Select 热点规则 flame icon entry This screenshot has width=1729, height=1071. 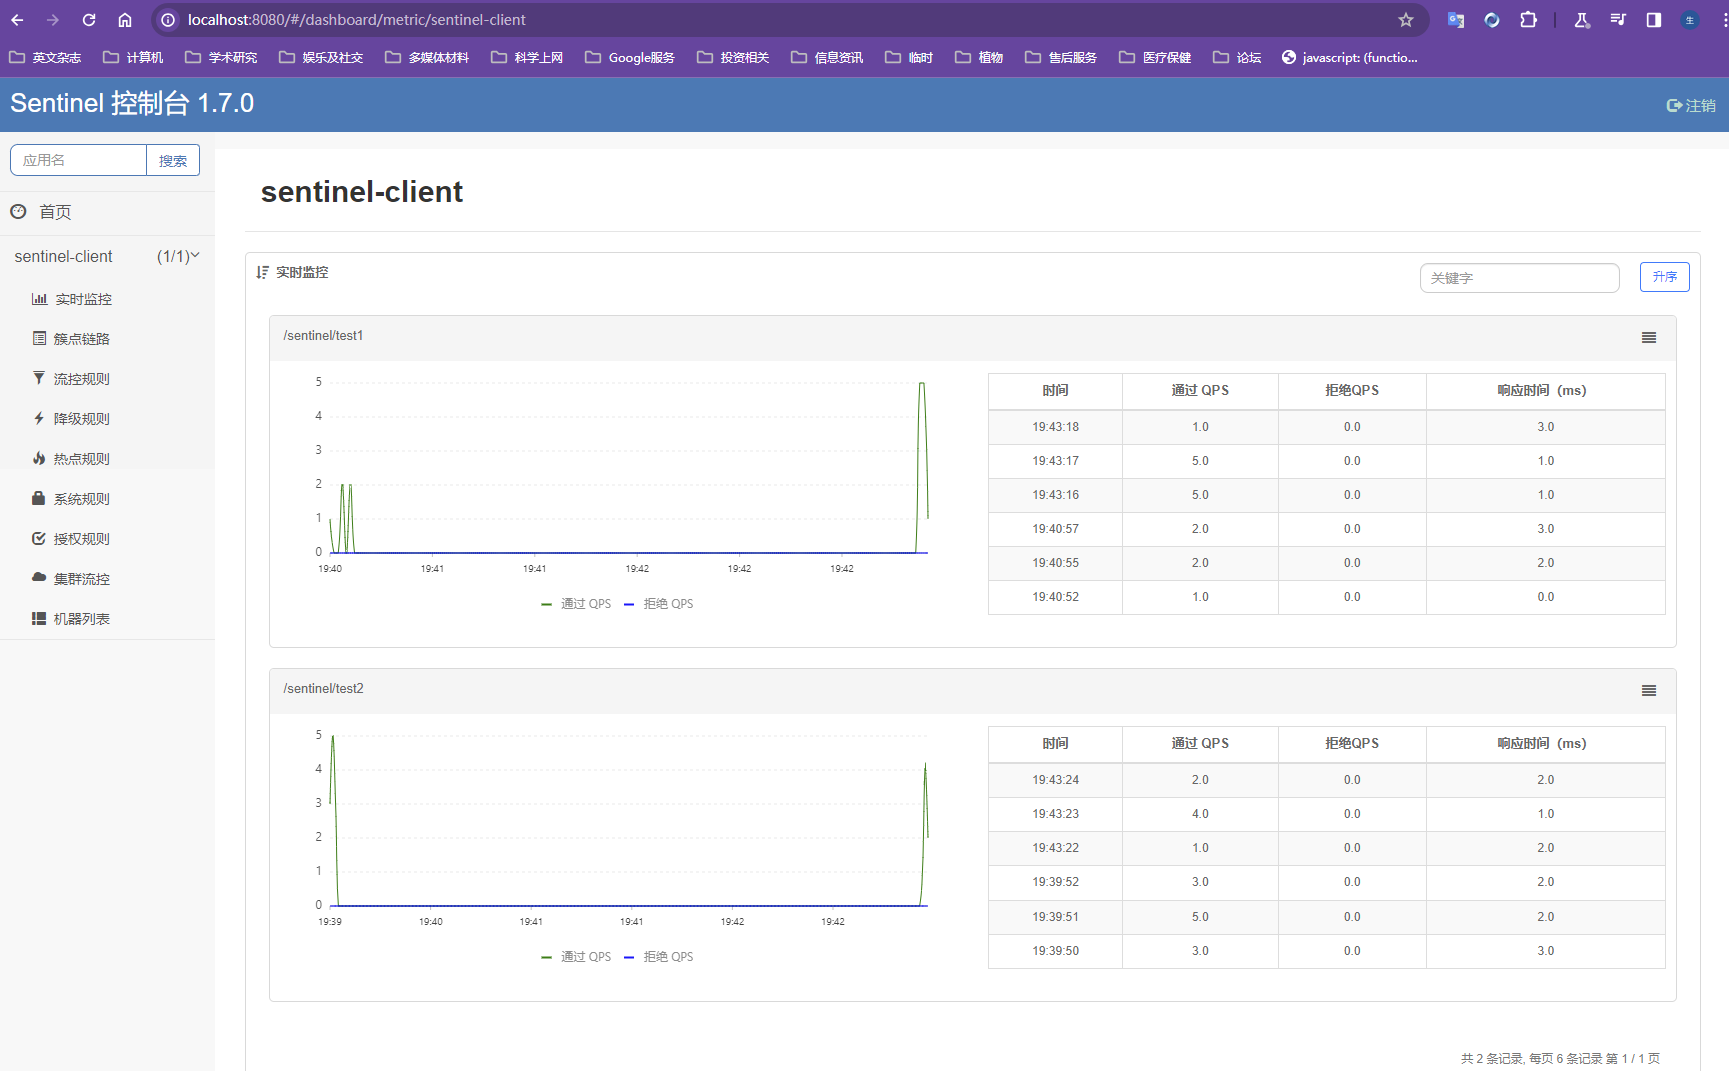click(x=40, y=458)
